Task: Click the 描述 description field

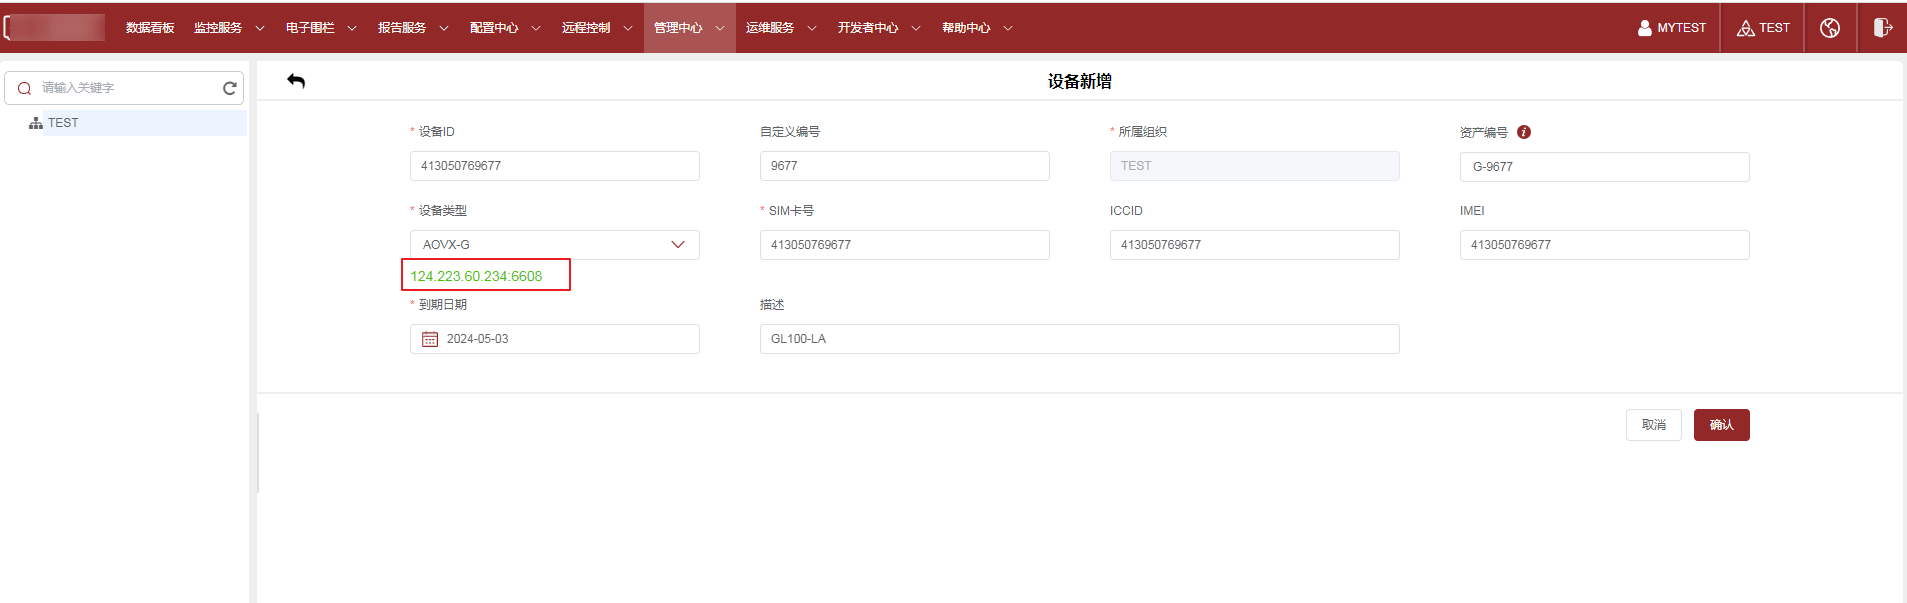Action: pos(1078,339)
